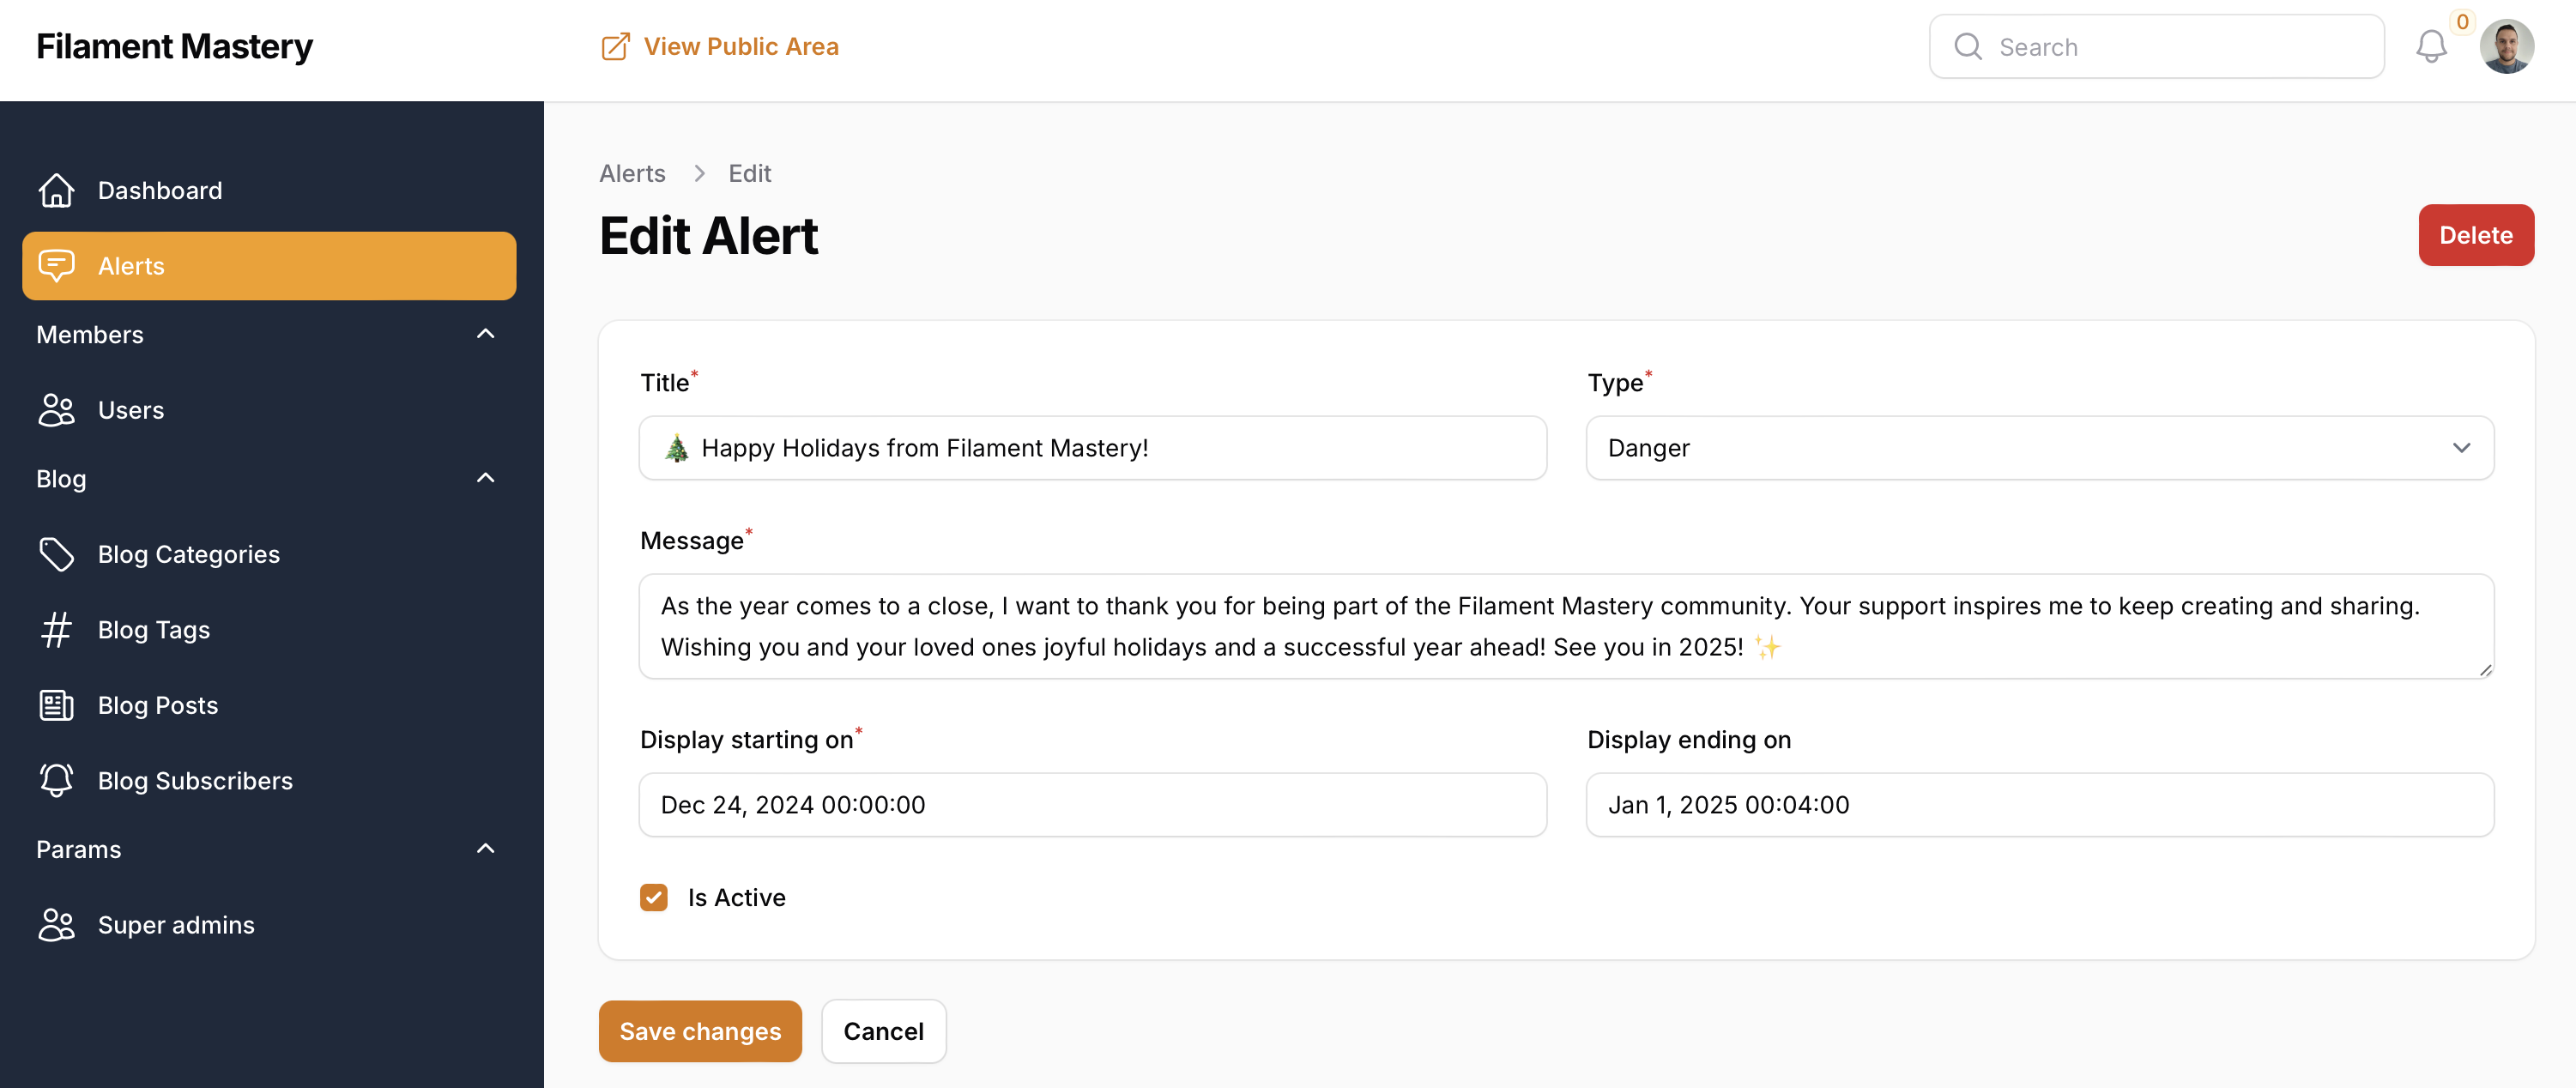Open the Alerts breadcrumb link
The width and height of the screenshot is (2576, 1088).
[632, 171]
